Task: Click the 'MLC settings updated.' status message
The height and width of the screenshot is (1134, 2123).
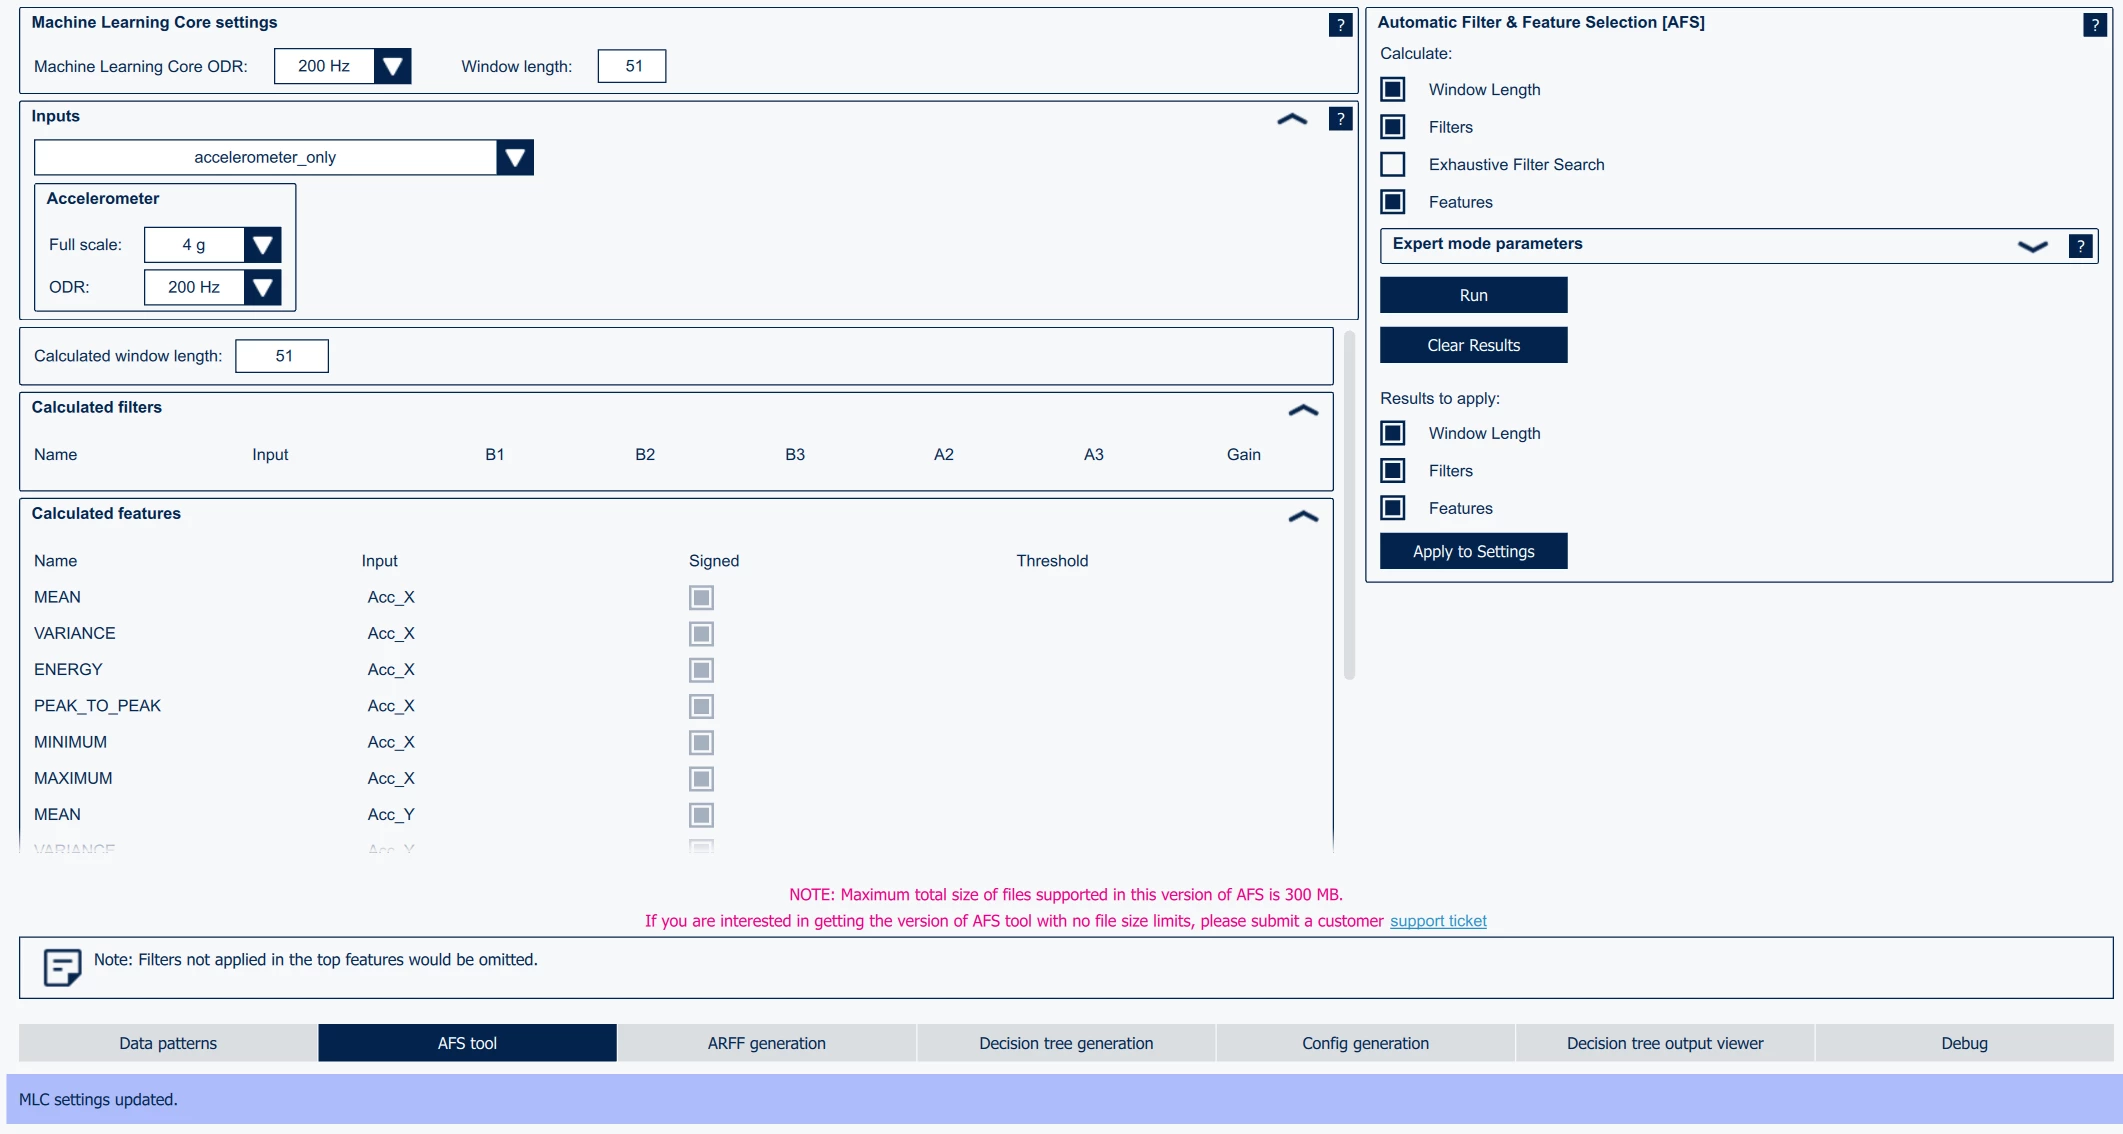Action: (98, 1099)
